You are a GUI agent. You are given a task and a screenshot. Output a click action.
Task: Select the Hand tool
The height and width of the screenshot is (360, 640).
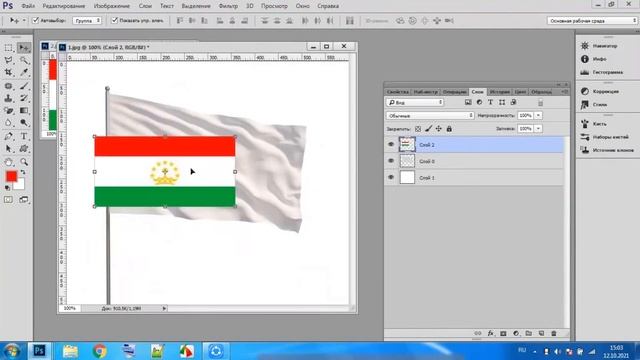click(x=9, y=162)
